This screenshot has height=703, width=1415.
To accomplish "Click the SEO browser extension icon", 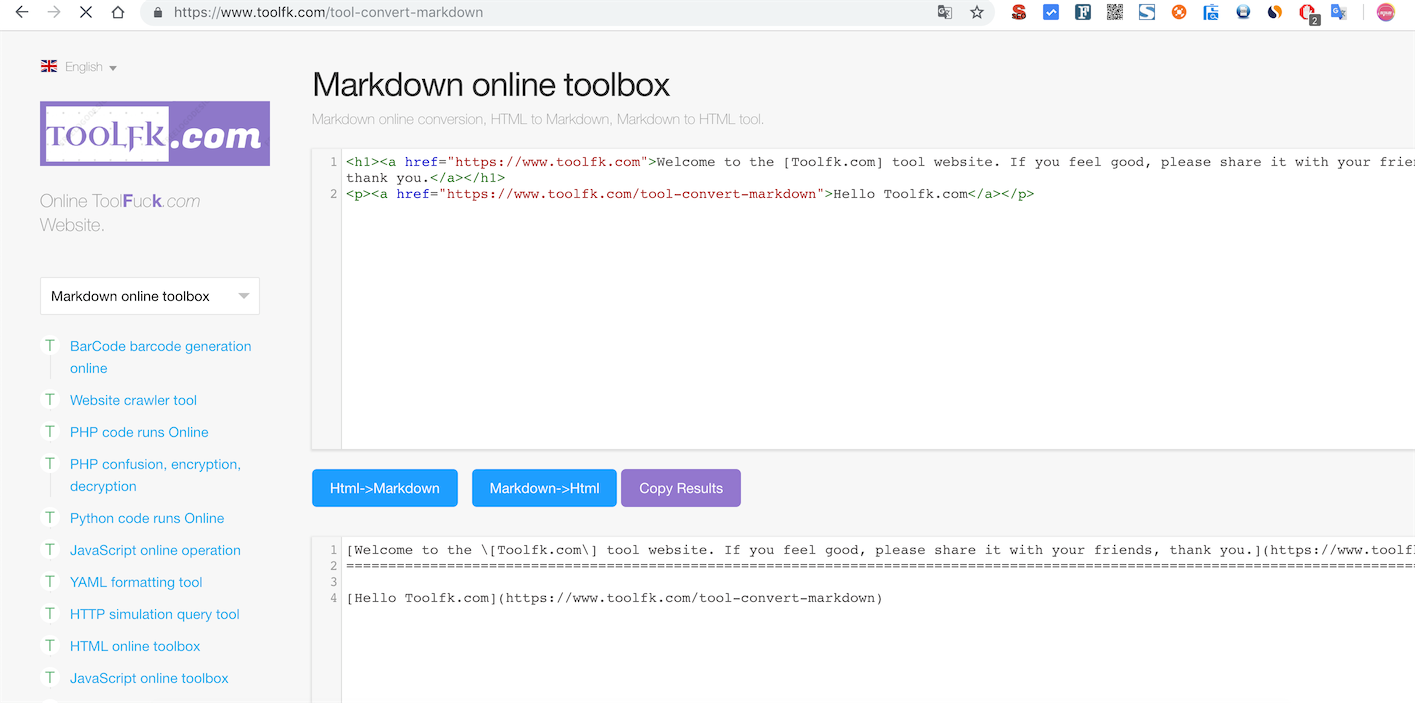I will 1019,12.
